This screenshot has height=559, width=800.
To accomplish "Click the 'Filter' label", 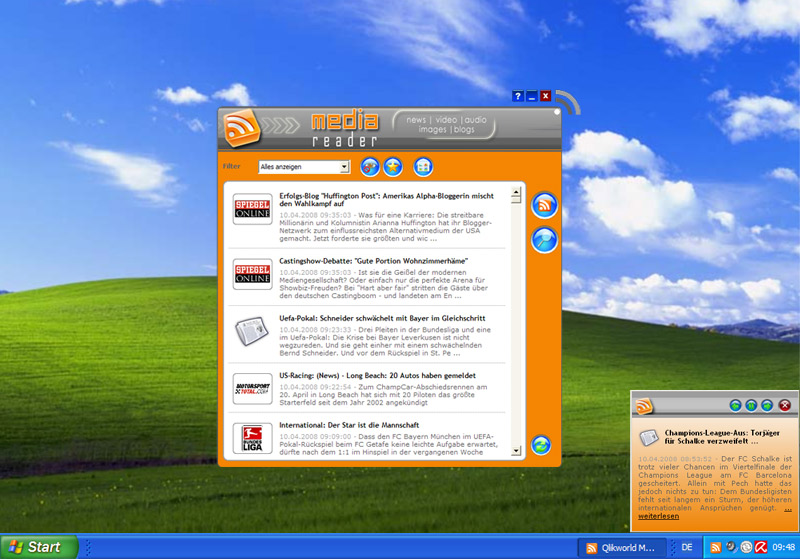I will click(x=232, y=166).
